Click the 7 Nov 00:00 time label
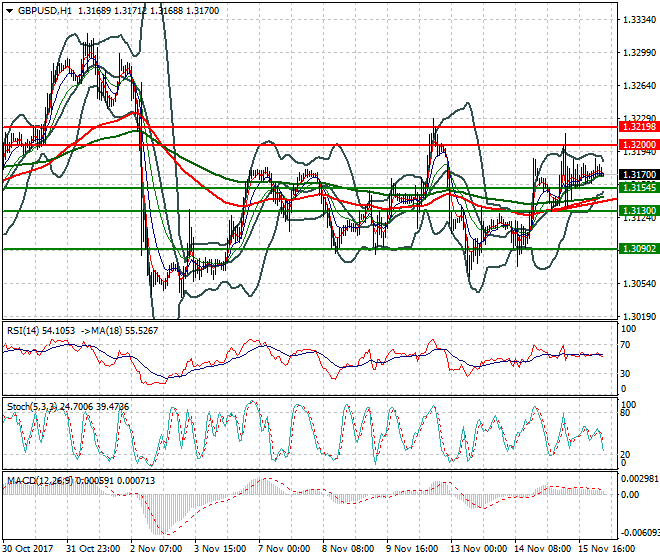Screen dimensions: 660x560 point(285,549)
